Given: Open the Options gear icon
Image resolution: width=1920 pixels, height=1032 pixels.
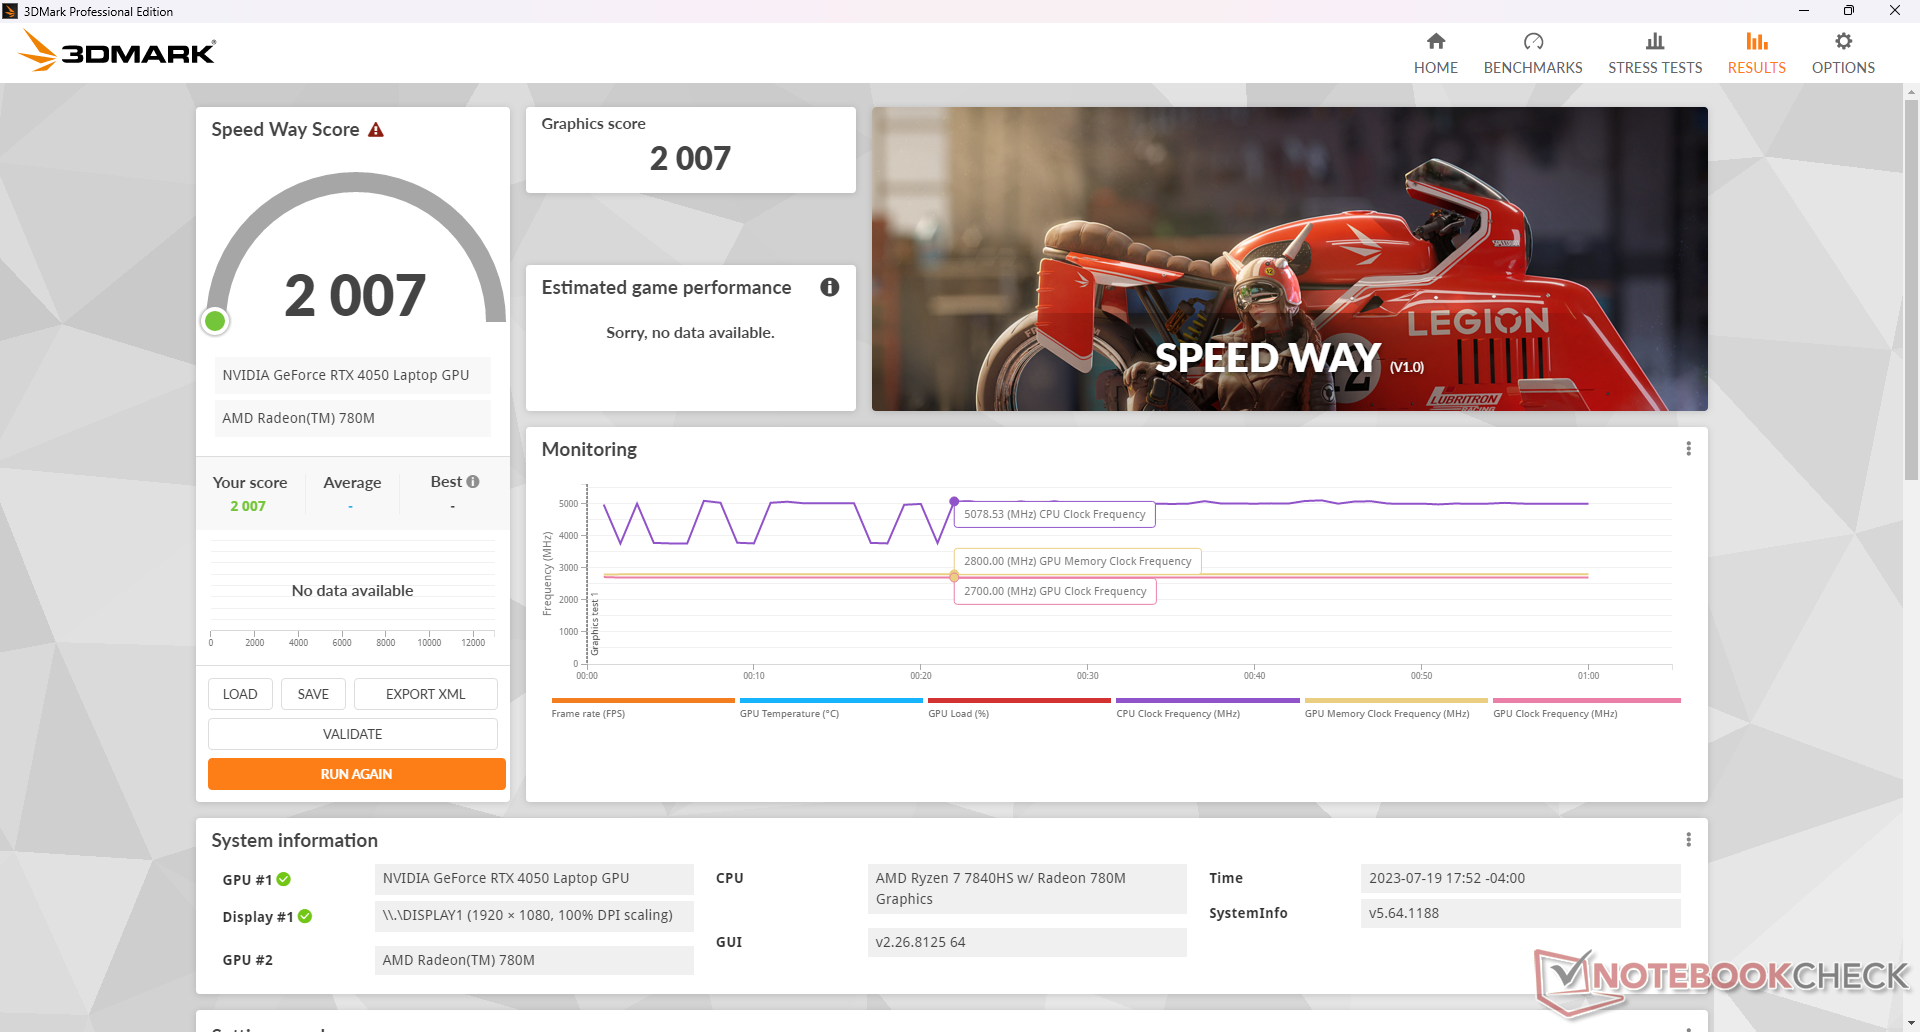Looking at the screenshot, I should tap(1842, 42).
